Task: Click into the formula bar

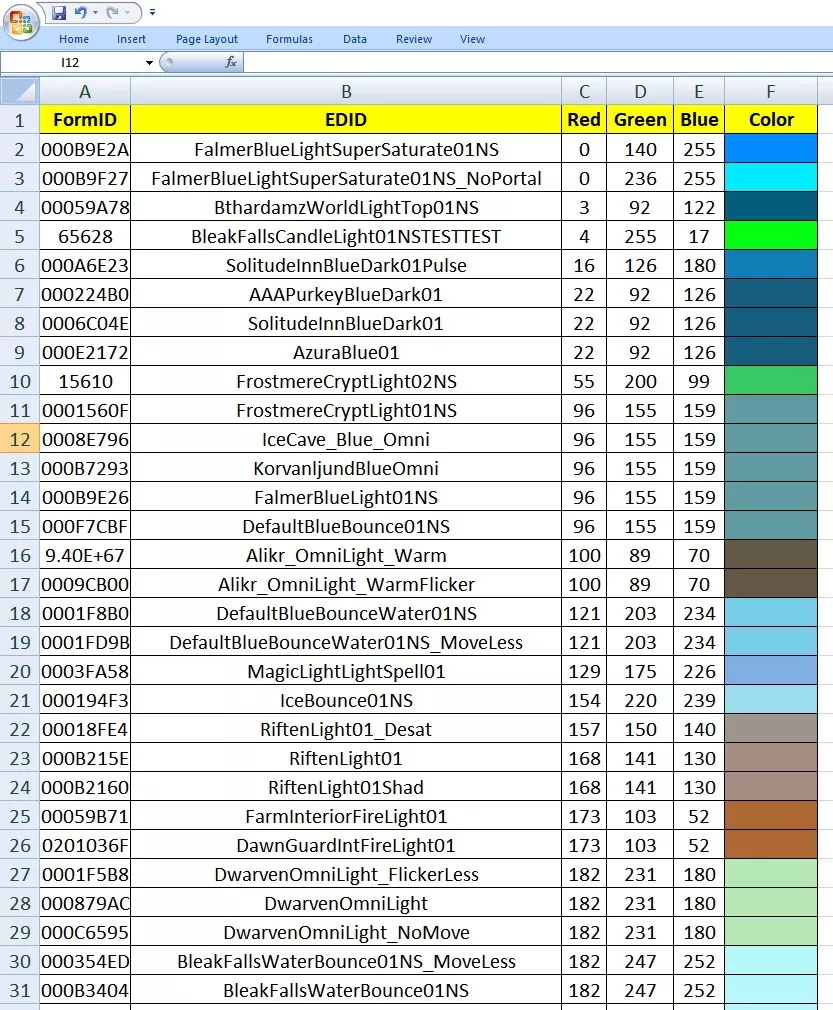Action: (x=538, y=62)
